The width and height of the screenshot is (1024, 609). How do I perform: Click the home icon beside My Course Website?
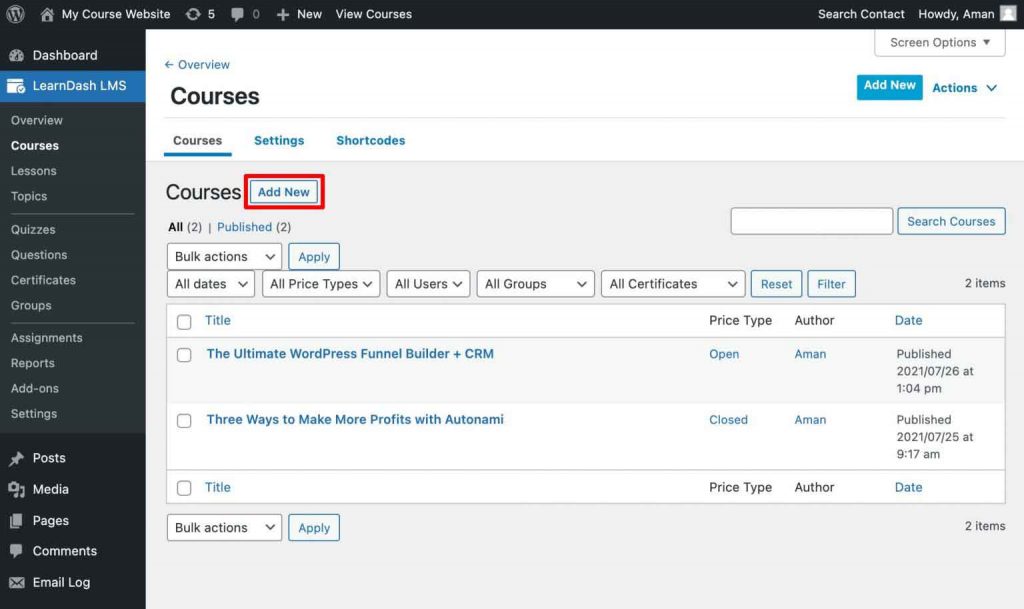click(x=47, y=14)
